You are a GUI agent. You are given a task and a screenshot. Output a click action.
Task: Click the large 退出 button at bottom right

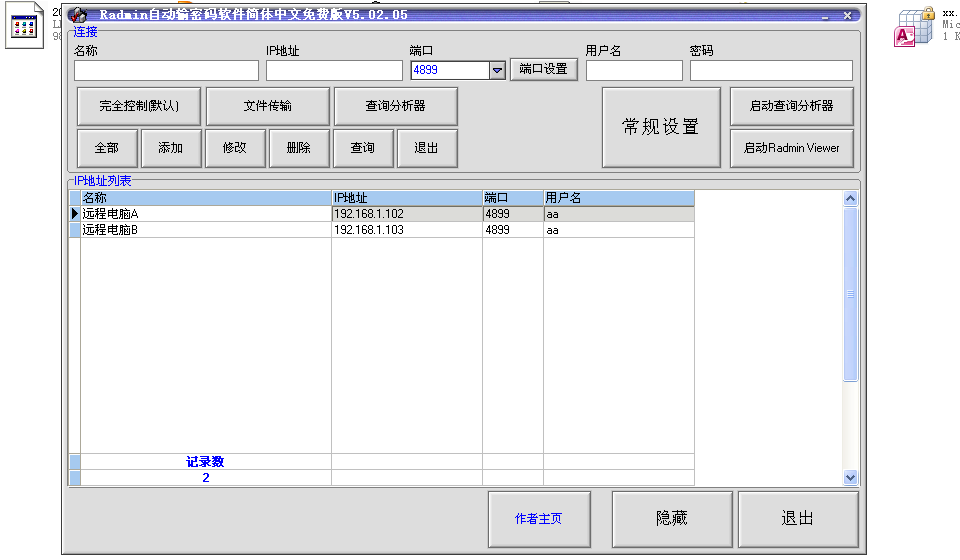(798, 519)
